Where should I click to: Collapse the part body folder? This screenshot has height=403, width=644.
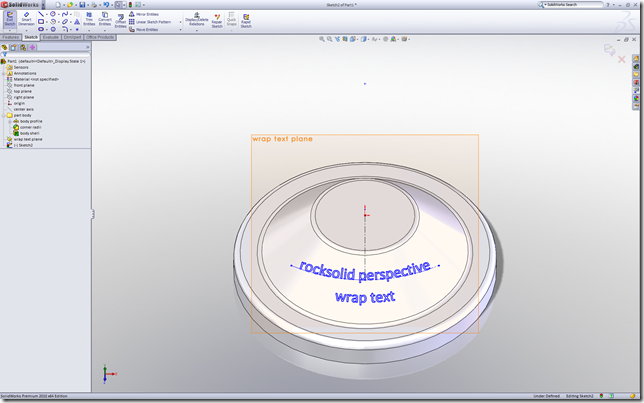3,115
